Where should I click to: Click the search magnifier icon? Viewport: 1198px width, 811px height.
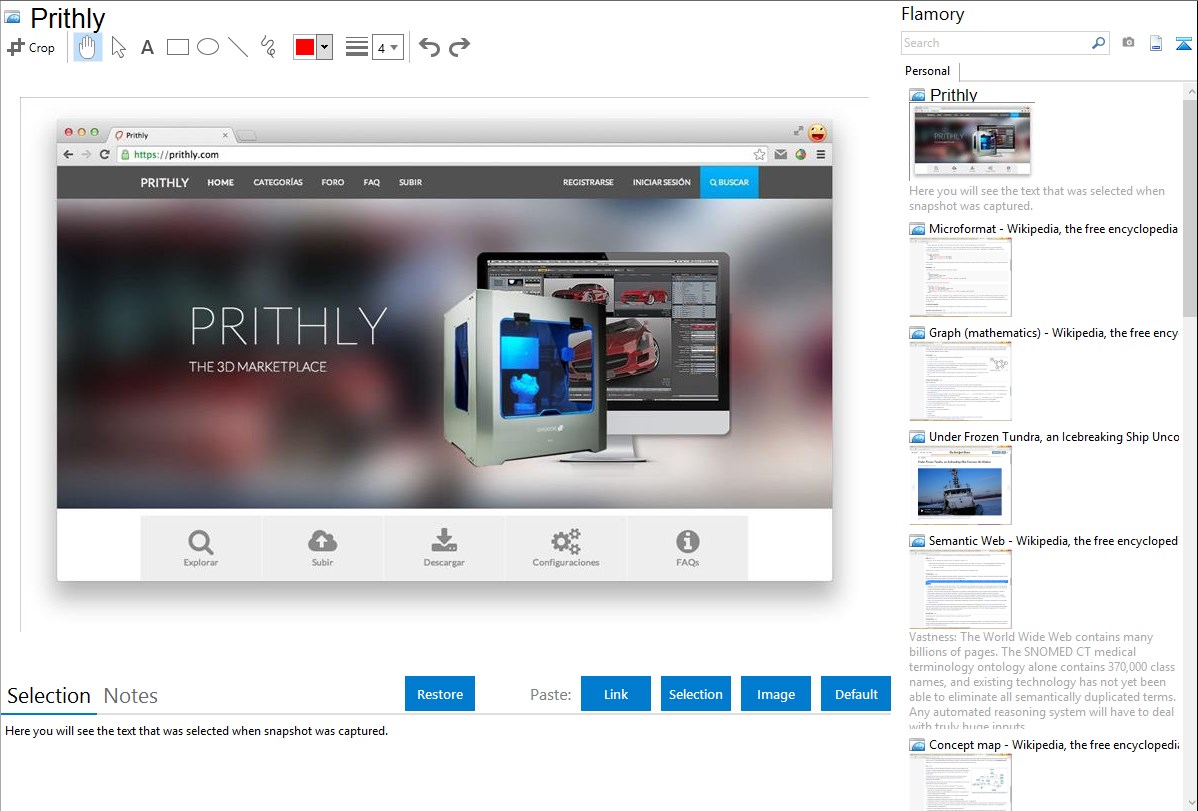1099,43
